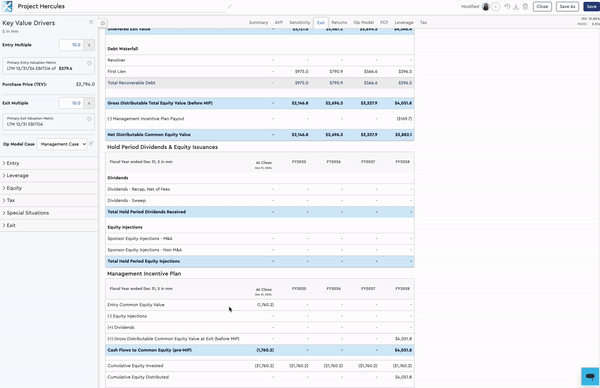Screen dimensions: 600x388
Task: Expand the Entry section
Action: 49,163
